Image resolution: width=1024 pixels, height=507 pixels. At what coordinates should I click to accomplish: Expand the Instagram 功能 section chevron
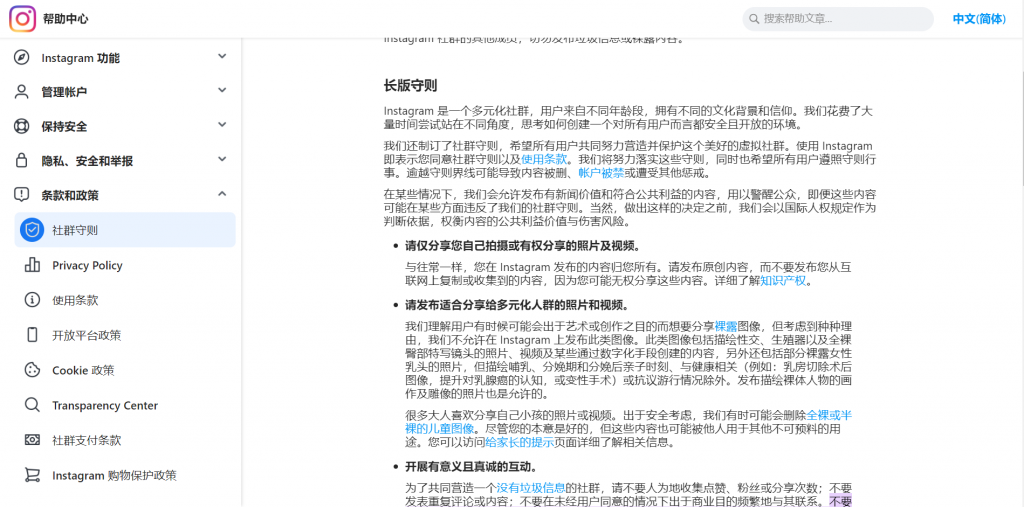(222, 57)
